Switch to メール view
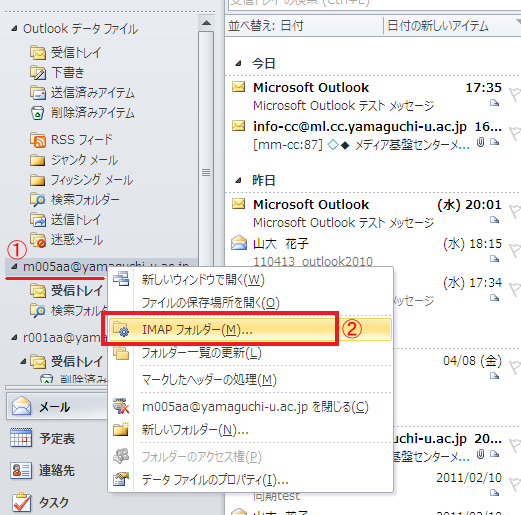The height and width of the screenshot is (515, 521). click(x=57, y=406)
